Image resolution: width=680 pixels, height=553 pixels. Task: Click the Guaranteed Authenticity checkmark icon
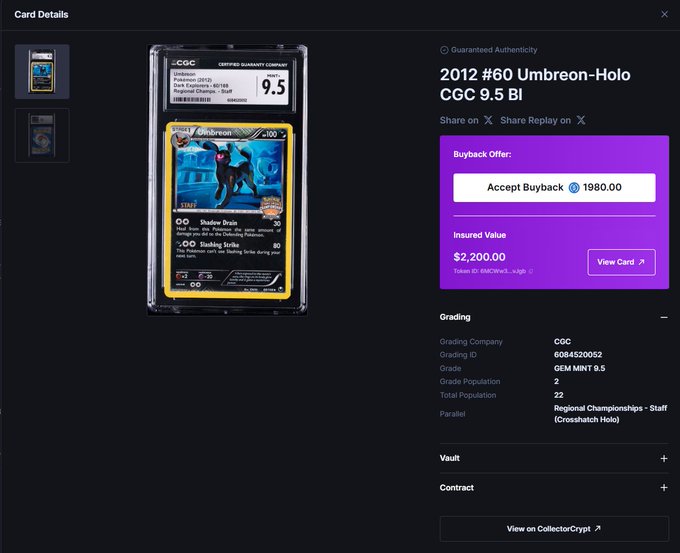(x=444, y=50)
